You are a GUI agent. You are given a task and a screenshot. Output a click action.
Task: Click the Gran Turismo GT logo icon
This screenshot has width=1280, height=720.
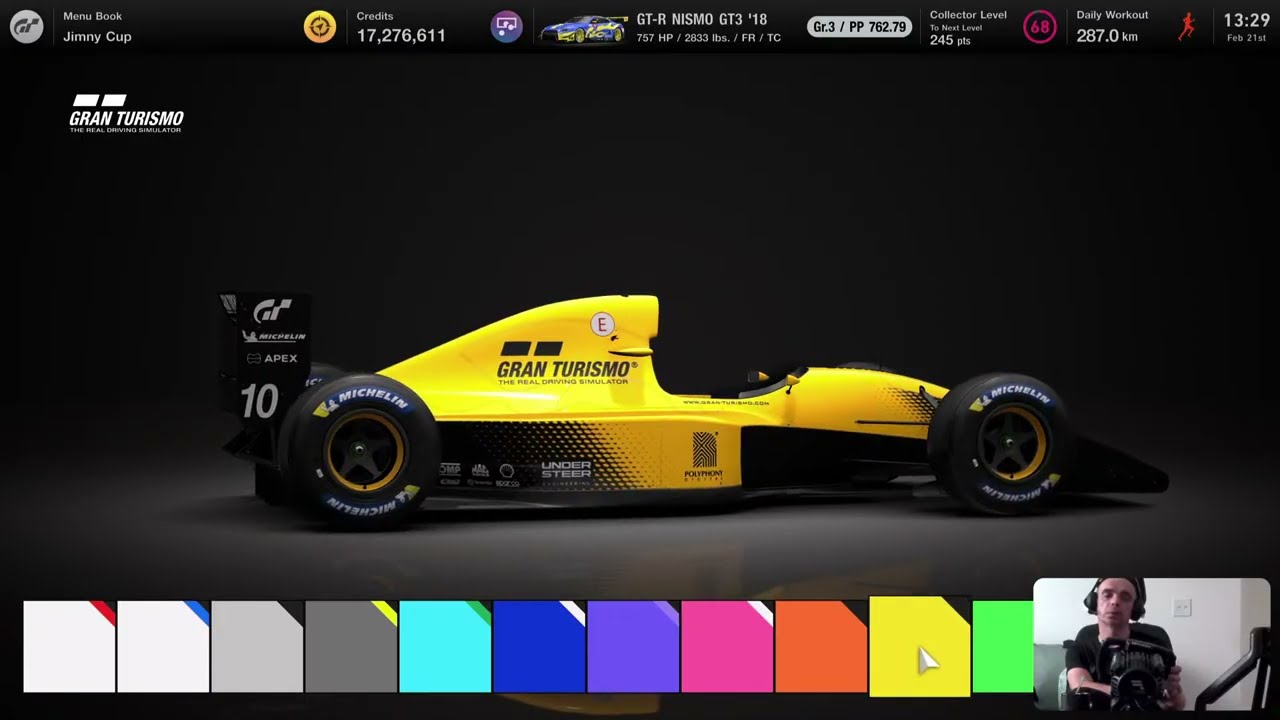tap(27, 27)
